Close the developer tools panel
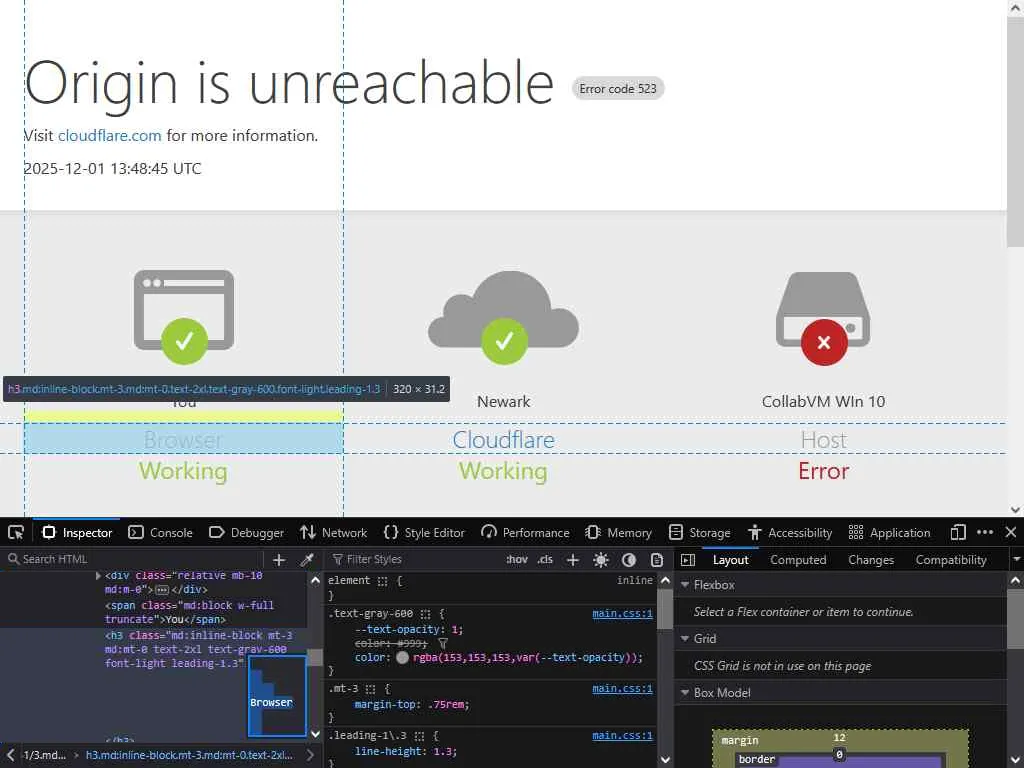Image resolution: width=1024 pixels, height=768 pixels. [1011, 532]
